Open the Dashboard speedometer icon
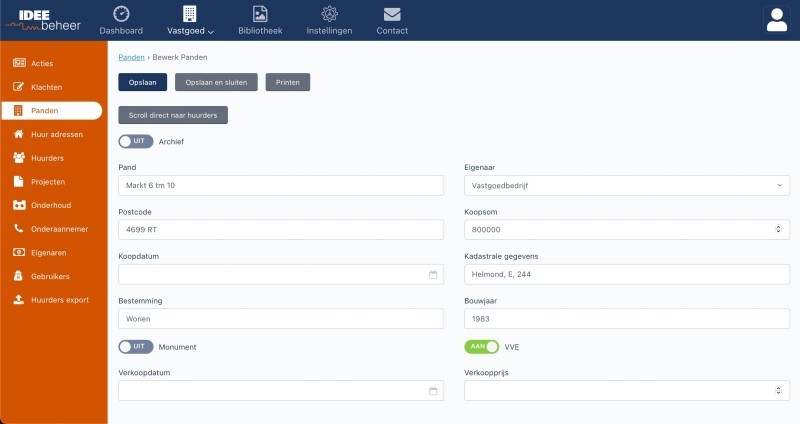800x424 pixels. [x=121, y=14]
